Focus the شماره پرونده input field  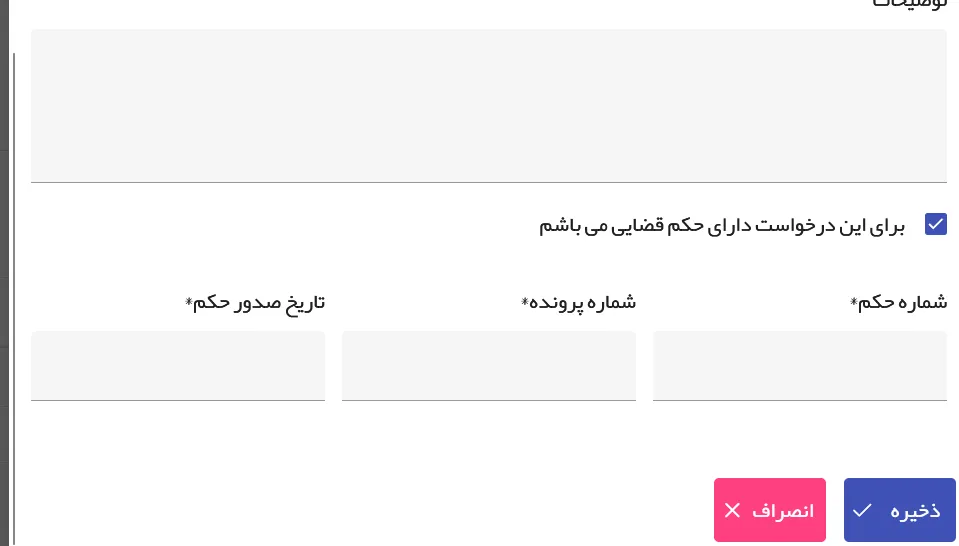pos(488,366)
